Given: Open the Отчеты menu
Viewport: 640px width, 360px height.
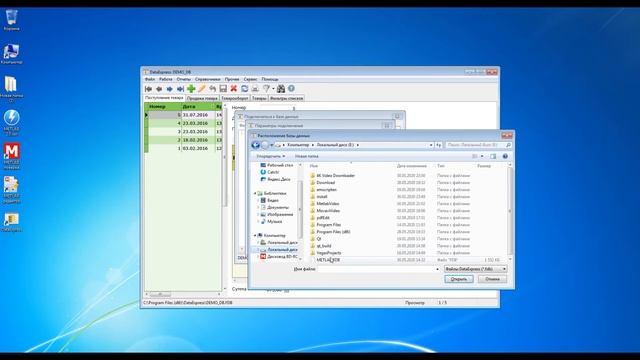Looking at the screenshot, I should pyautogui.click(x=184, y=79).
